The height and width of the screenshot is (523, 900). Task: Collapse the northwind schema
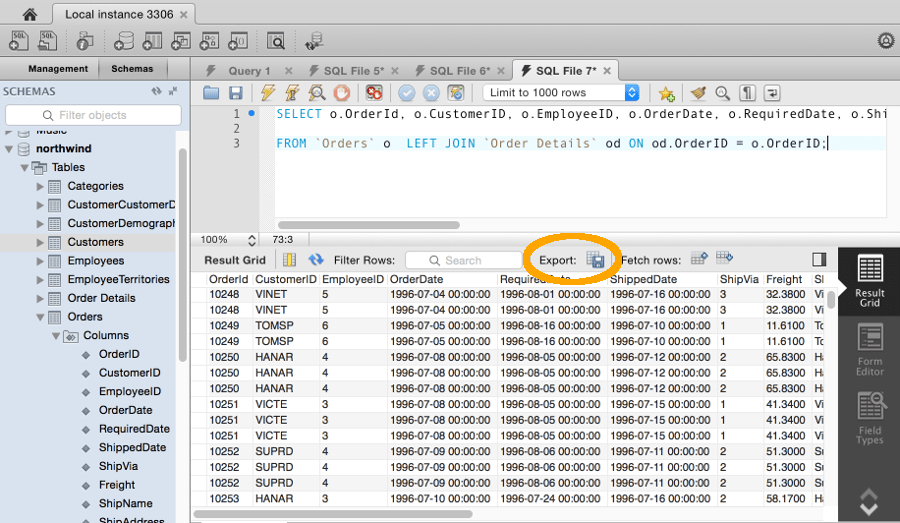click(9, 149)
